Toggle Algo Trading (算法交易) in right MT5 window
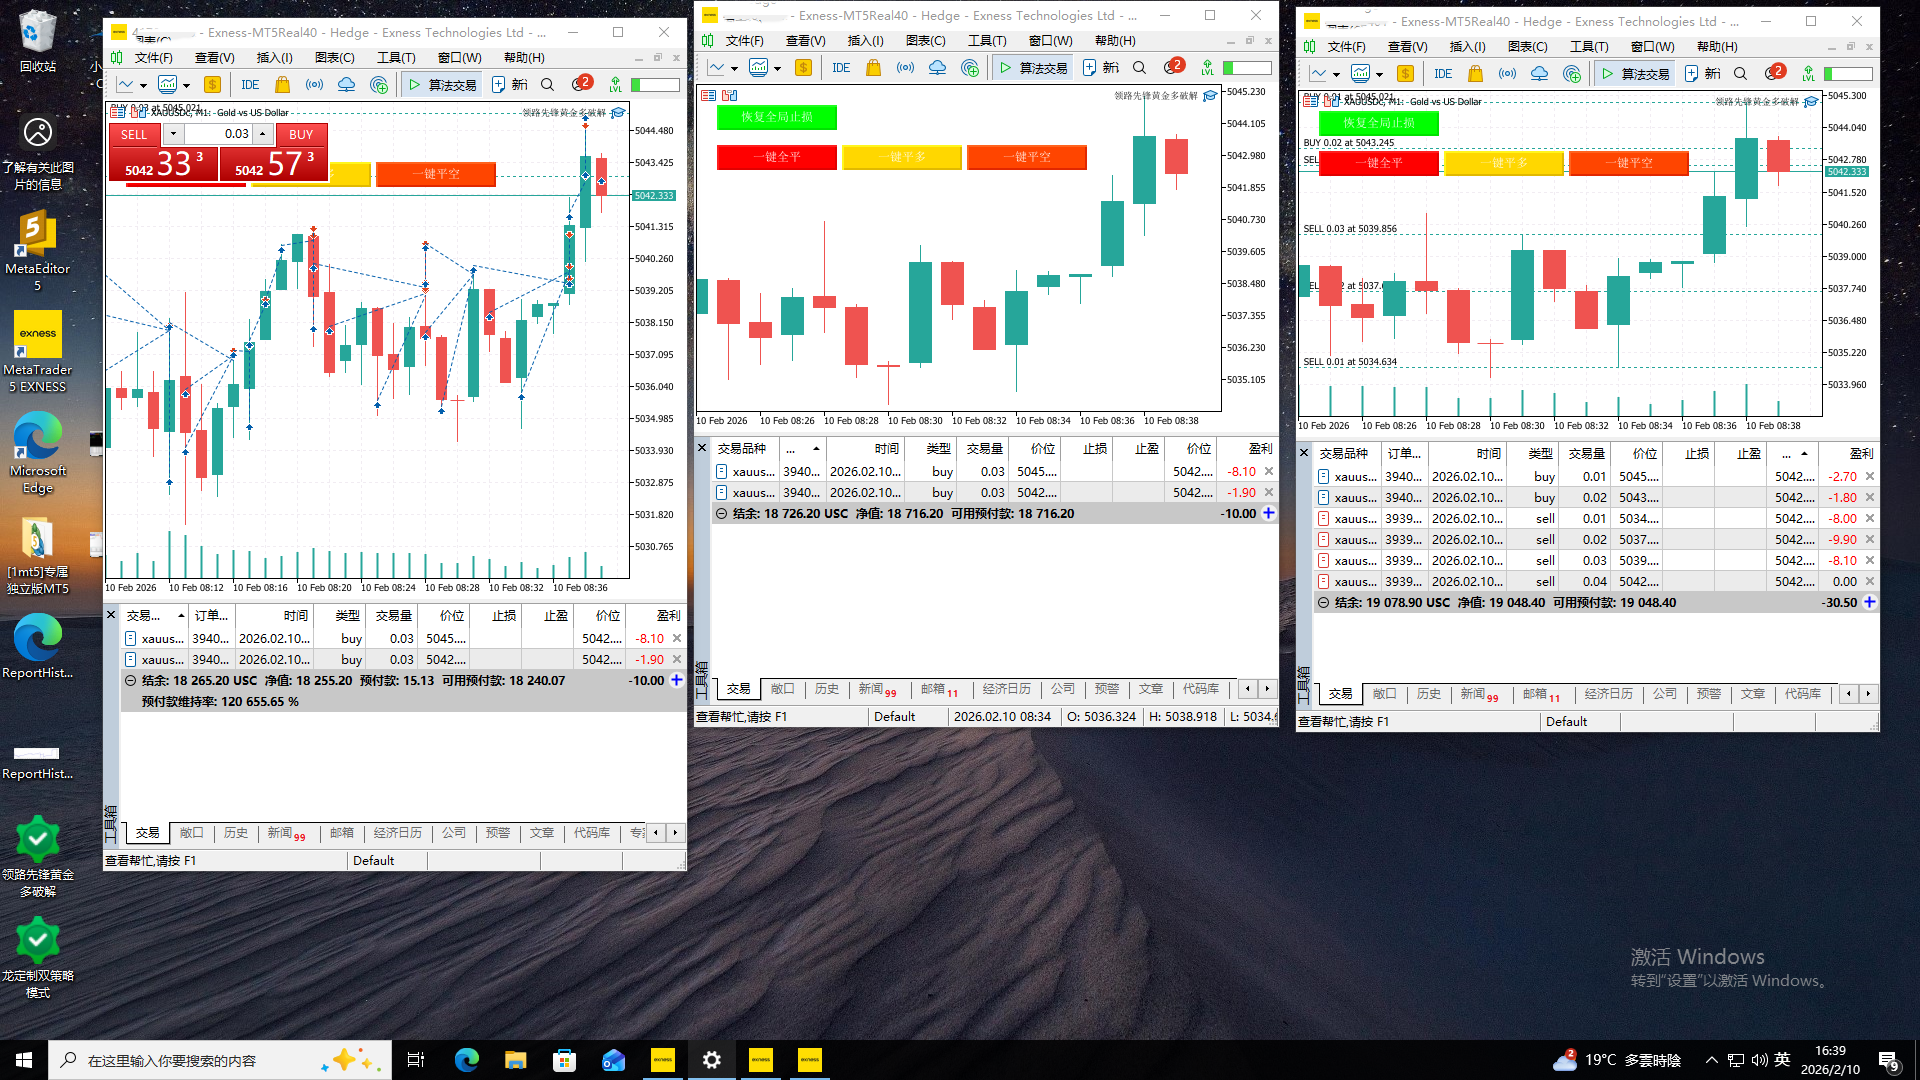This screenshot has width=1920, height=1080. pos(1636,74)
